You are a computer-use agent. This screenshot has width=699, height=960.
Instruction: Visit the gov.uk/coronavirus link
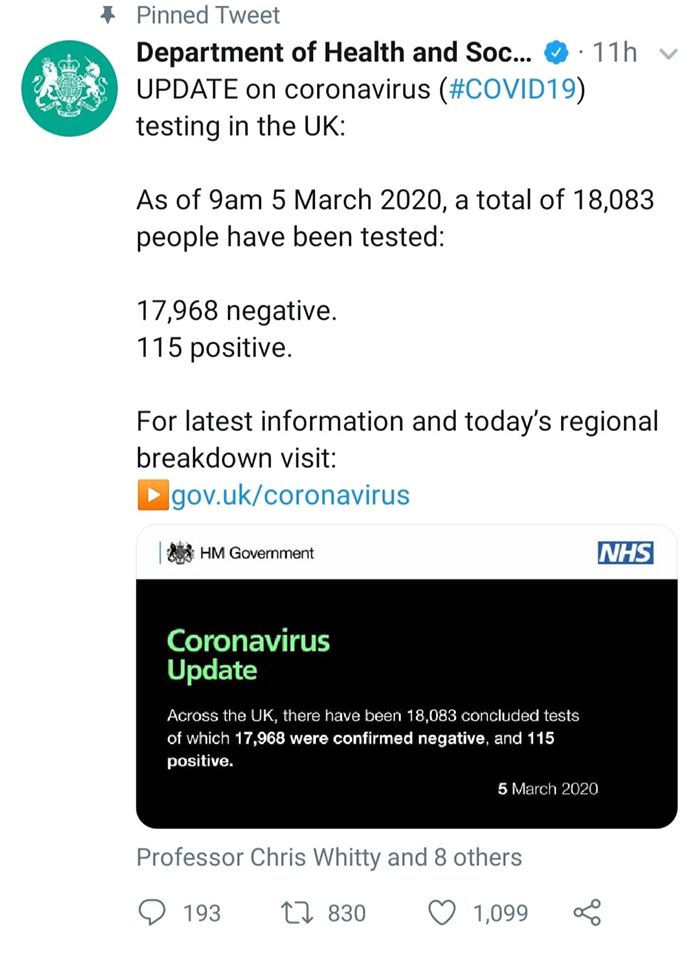290,495
